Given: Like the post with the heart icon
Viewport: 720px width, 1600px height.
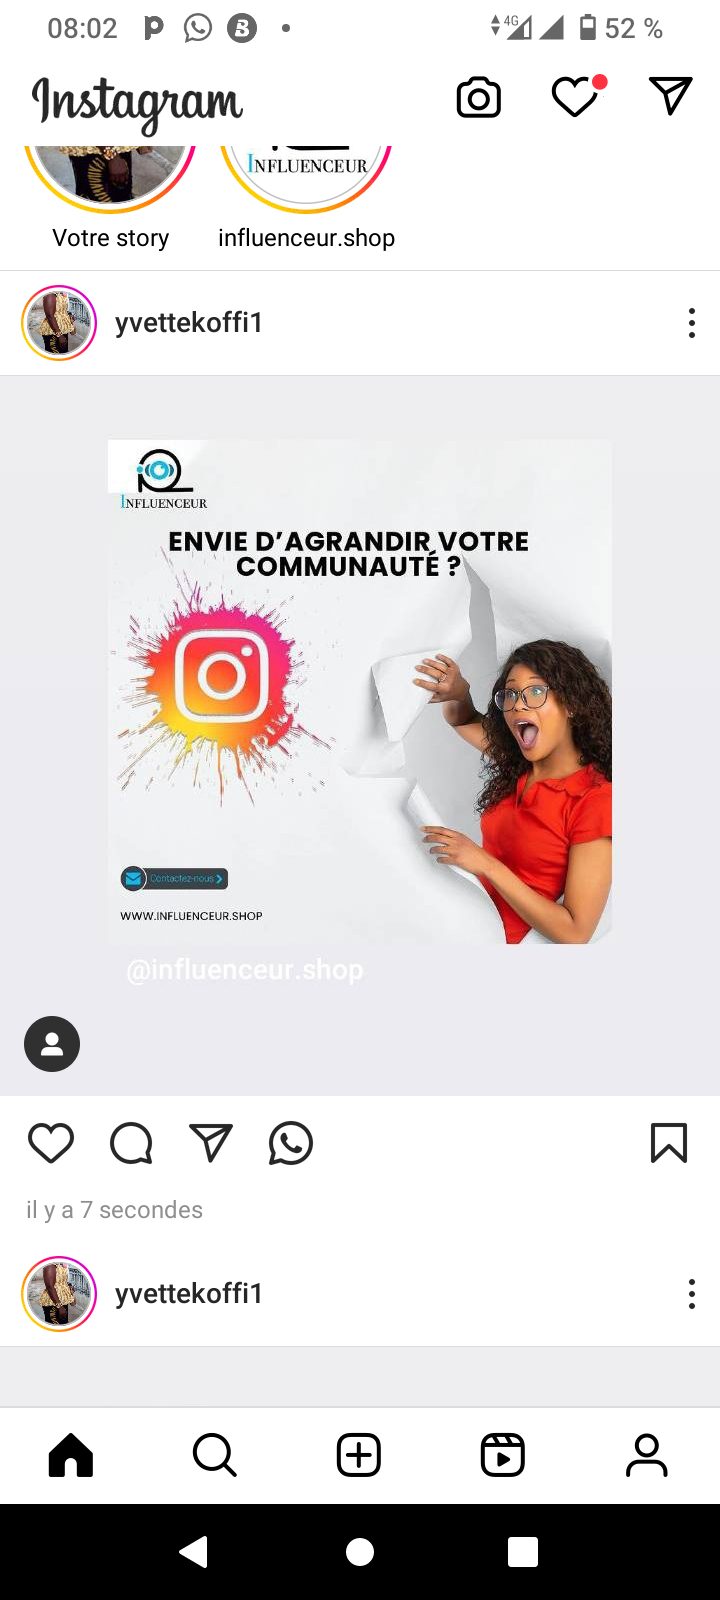Looking at the screenshot, I should tap(51, 1143).
